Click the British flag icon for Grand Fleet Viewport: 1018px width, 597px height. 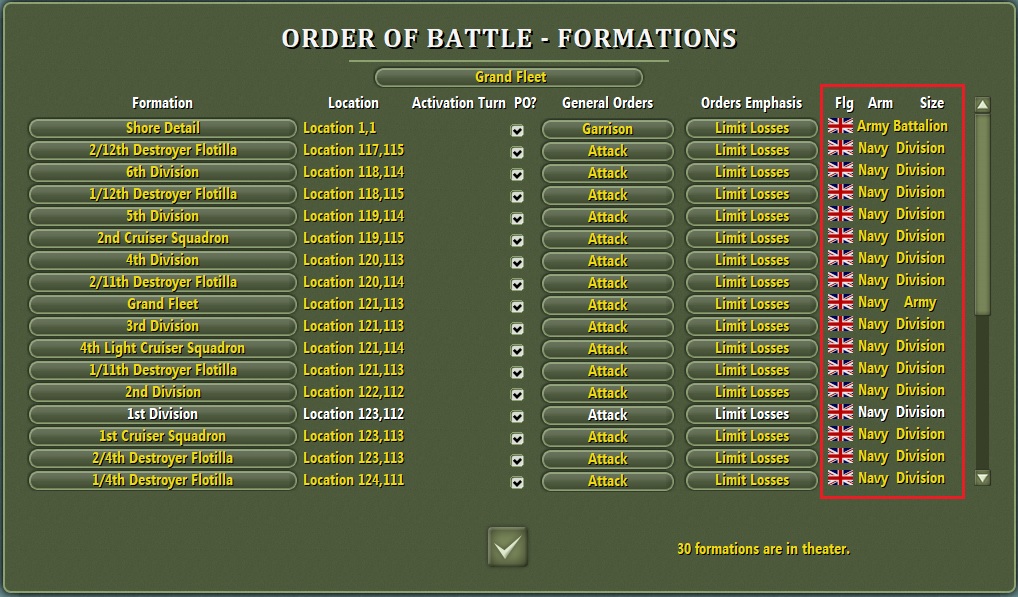[842, 303]
